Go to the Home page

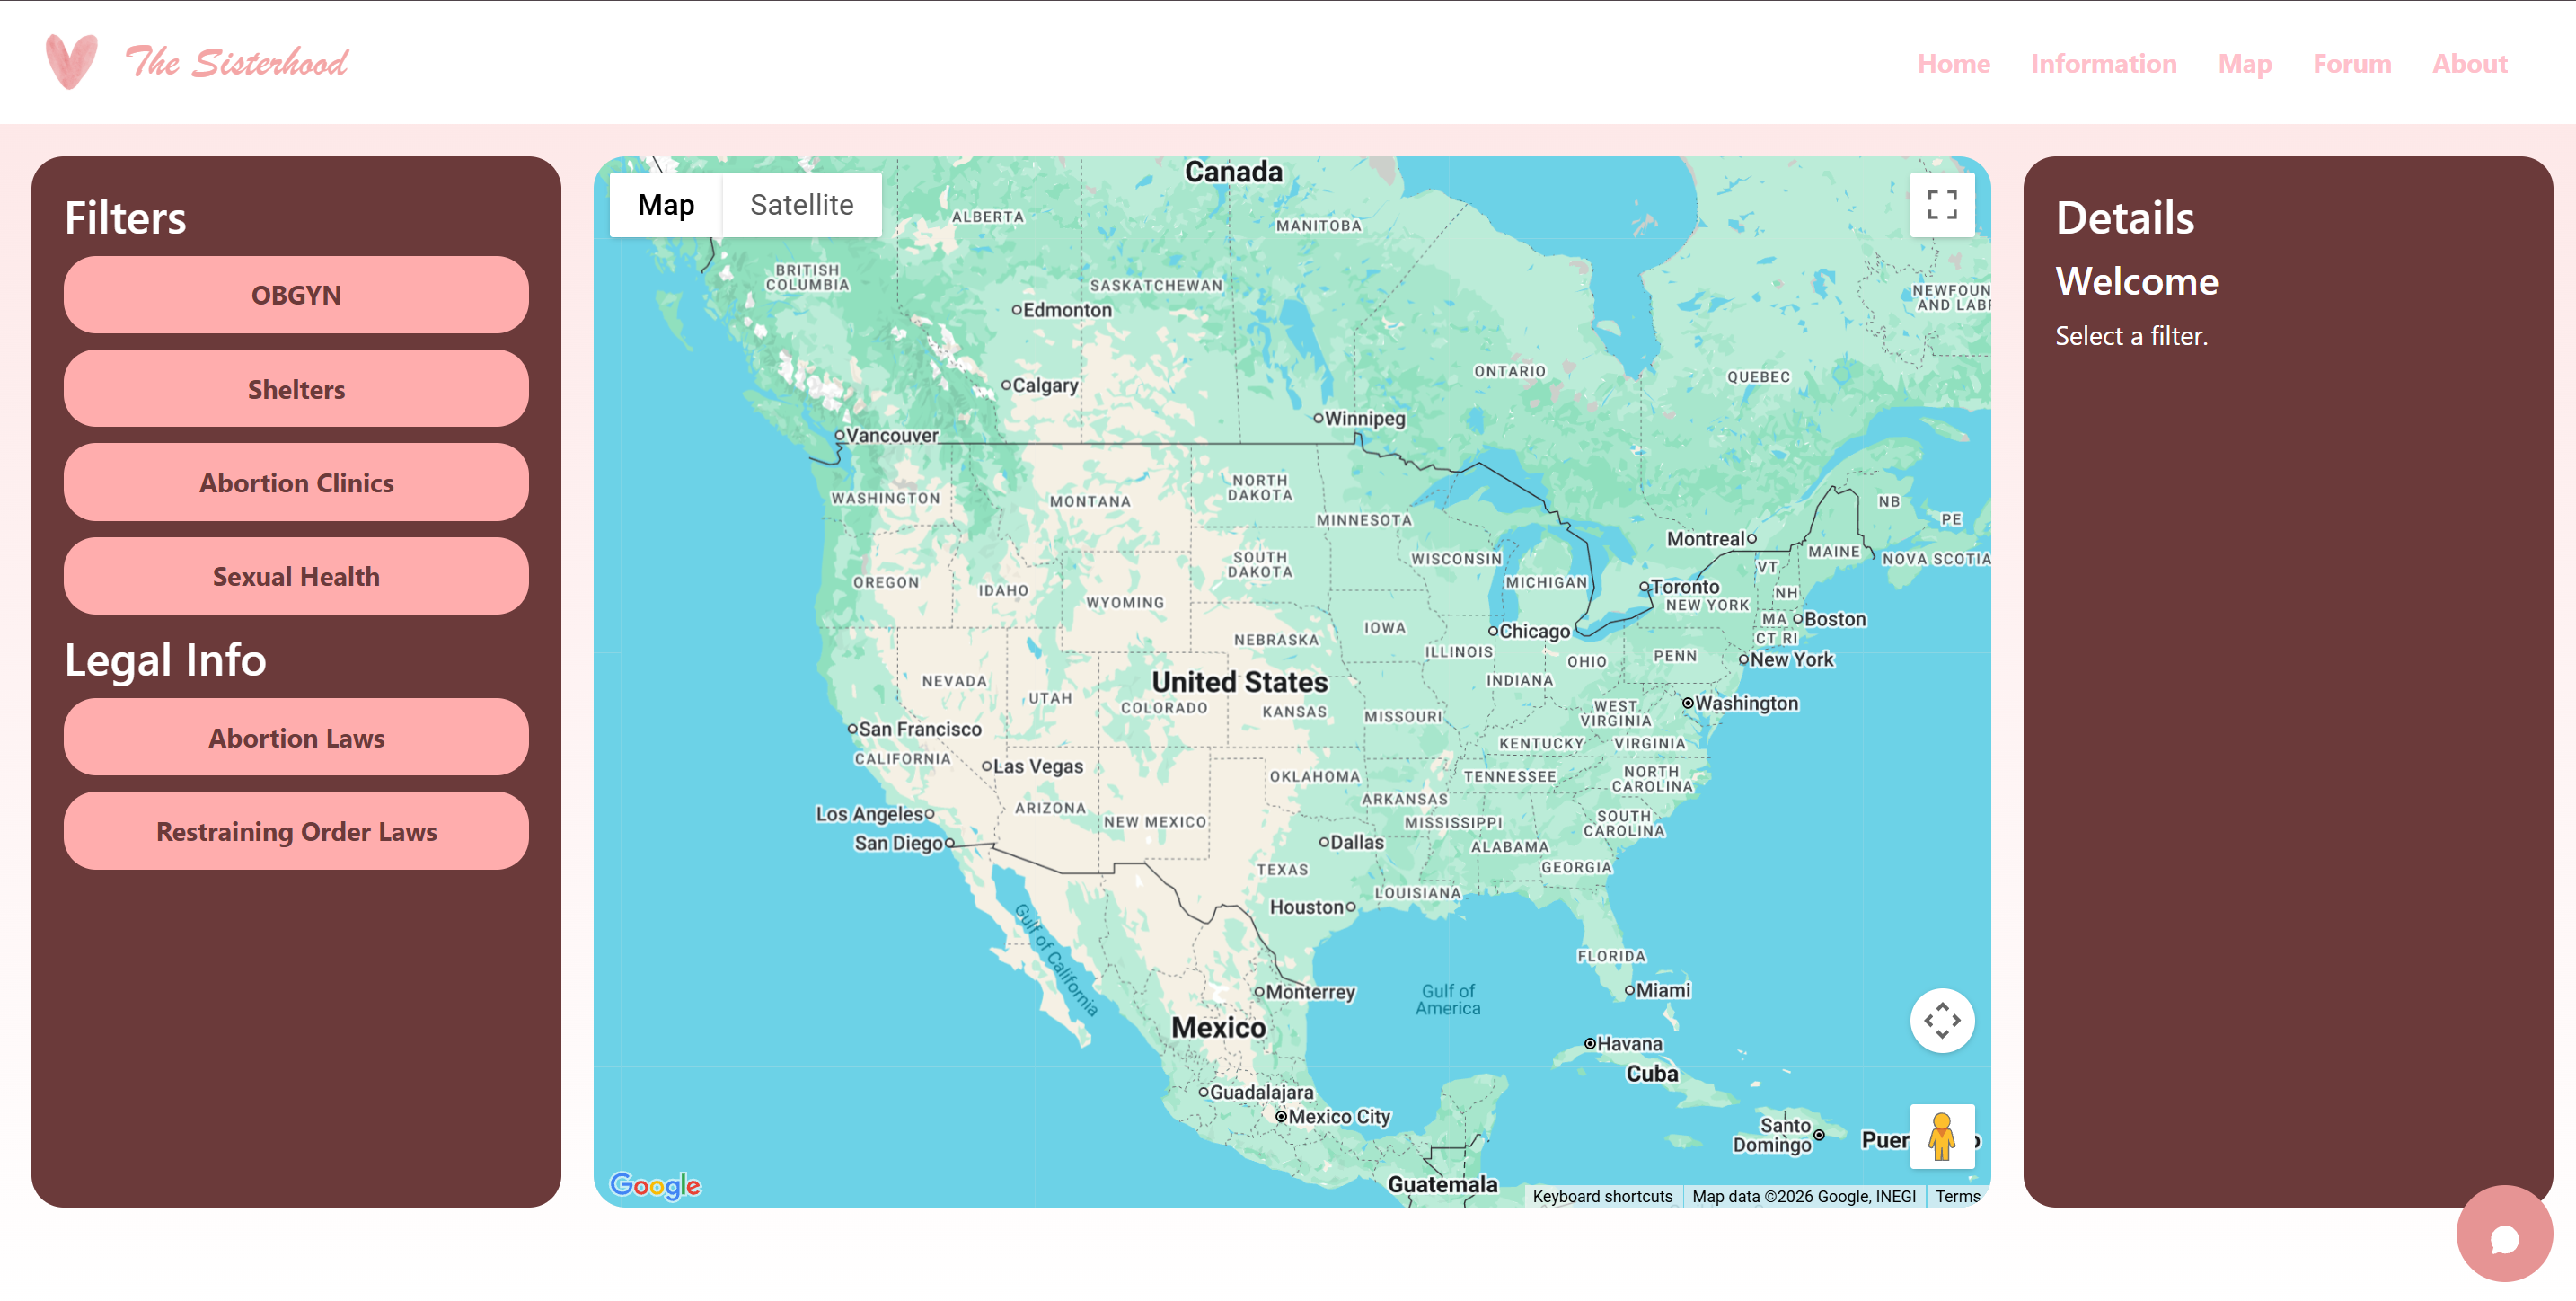(1953, 64)
